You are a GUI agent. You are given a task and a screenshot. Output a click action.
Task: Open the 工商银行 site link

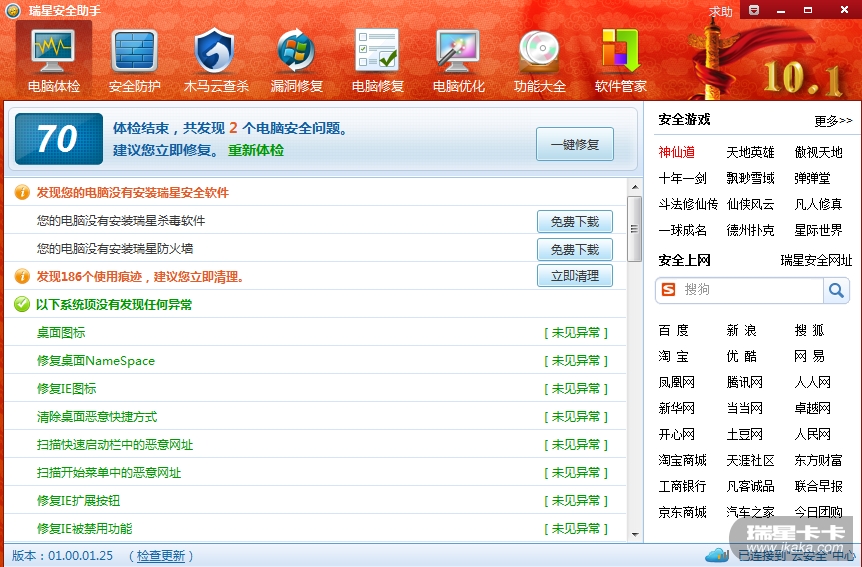click(x=683, y=486)
